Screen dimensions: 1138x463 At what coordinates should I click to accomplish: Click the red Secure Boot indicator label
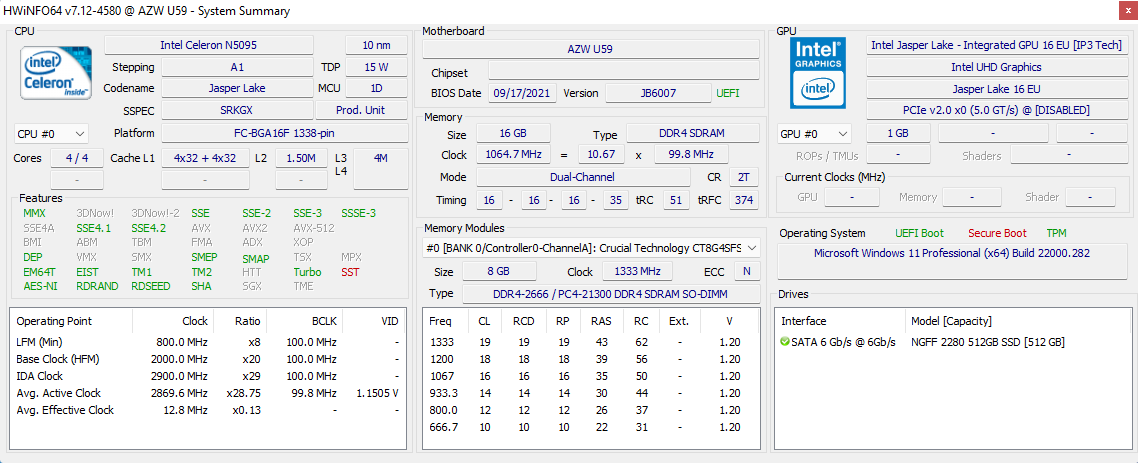(997, 233)
